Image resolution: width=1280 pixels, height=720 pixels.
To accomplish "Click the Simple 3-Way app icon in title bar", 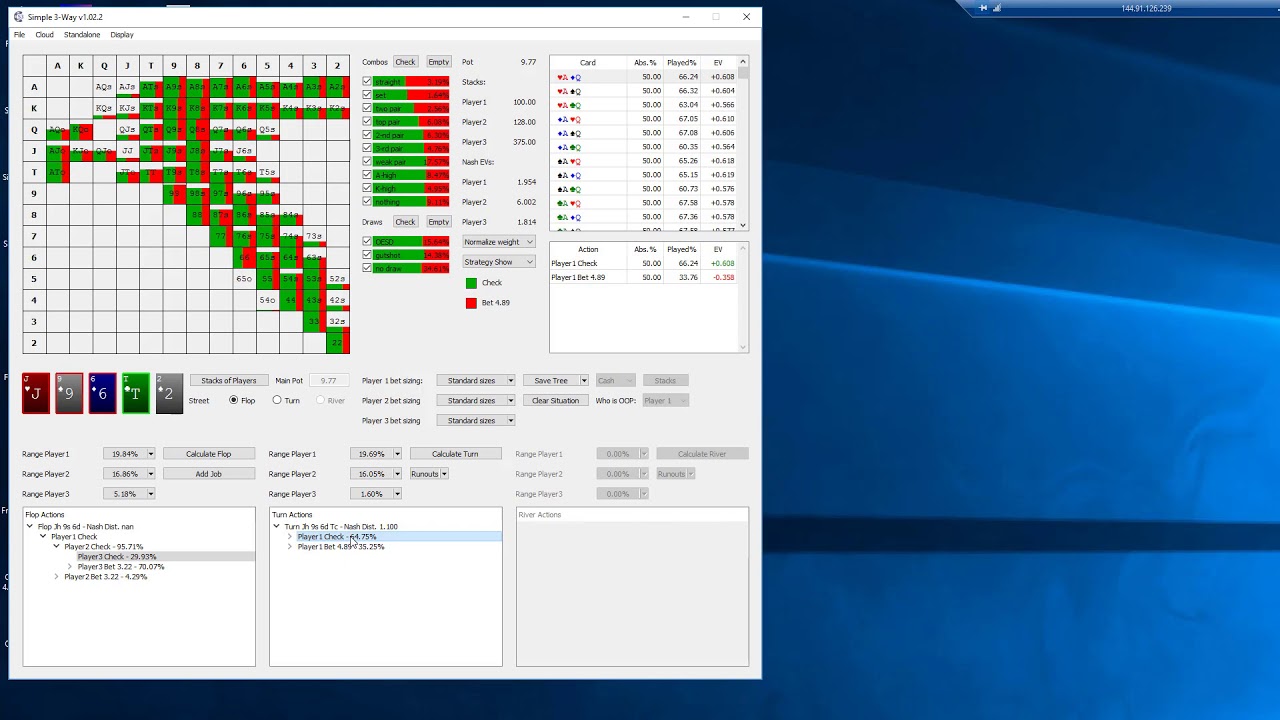I will (x=19, y=17).
